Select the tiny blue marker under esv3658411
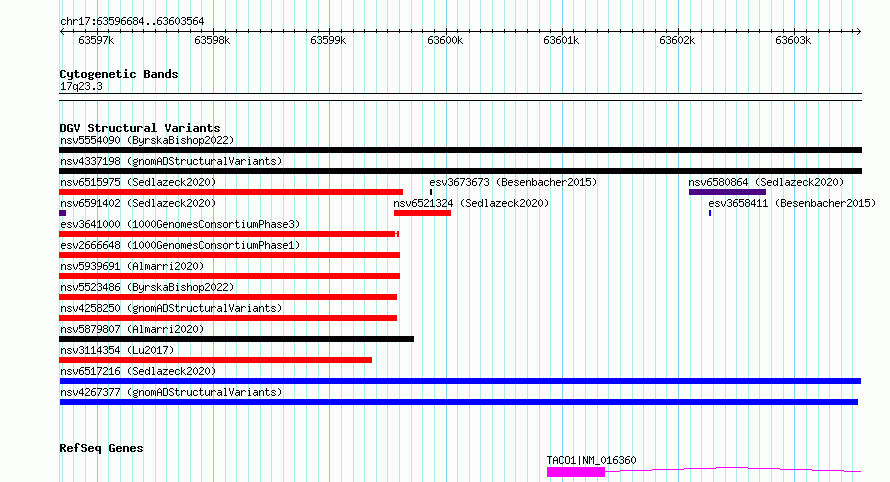This screenshot has width=890, height=482. [x=710, y=213]
